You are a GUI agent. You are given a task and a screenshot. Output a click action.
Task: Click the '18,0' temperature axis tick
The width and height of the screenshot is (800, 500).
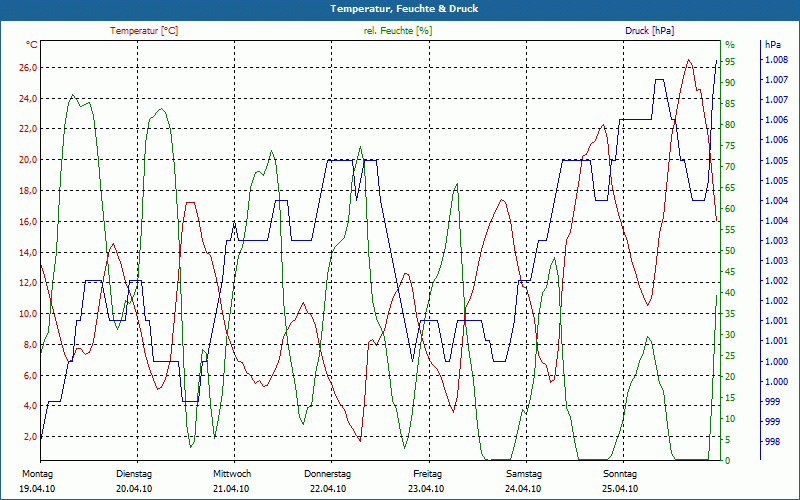[28, 191]
